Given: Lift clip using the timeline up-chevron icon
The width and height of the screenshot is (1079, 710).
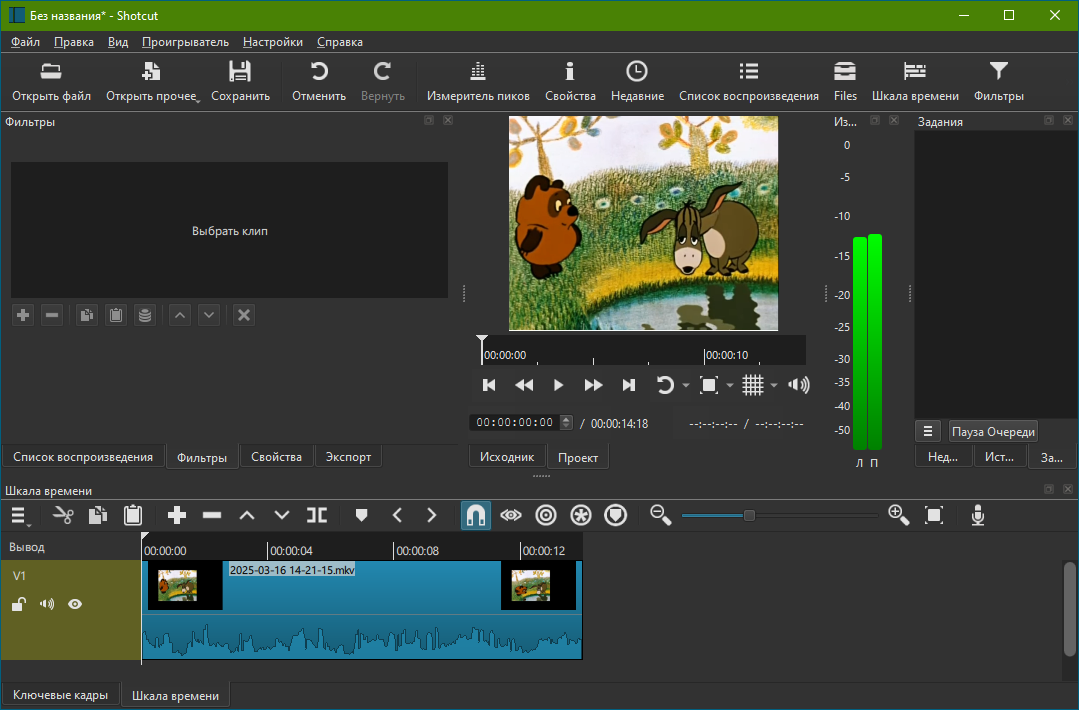Looking at the screenshot, I should [247, 515].
